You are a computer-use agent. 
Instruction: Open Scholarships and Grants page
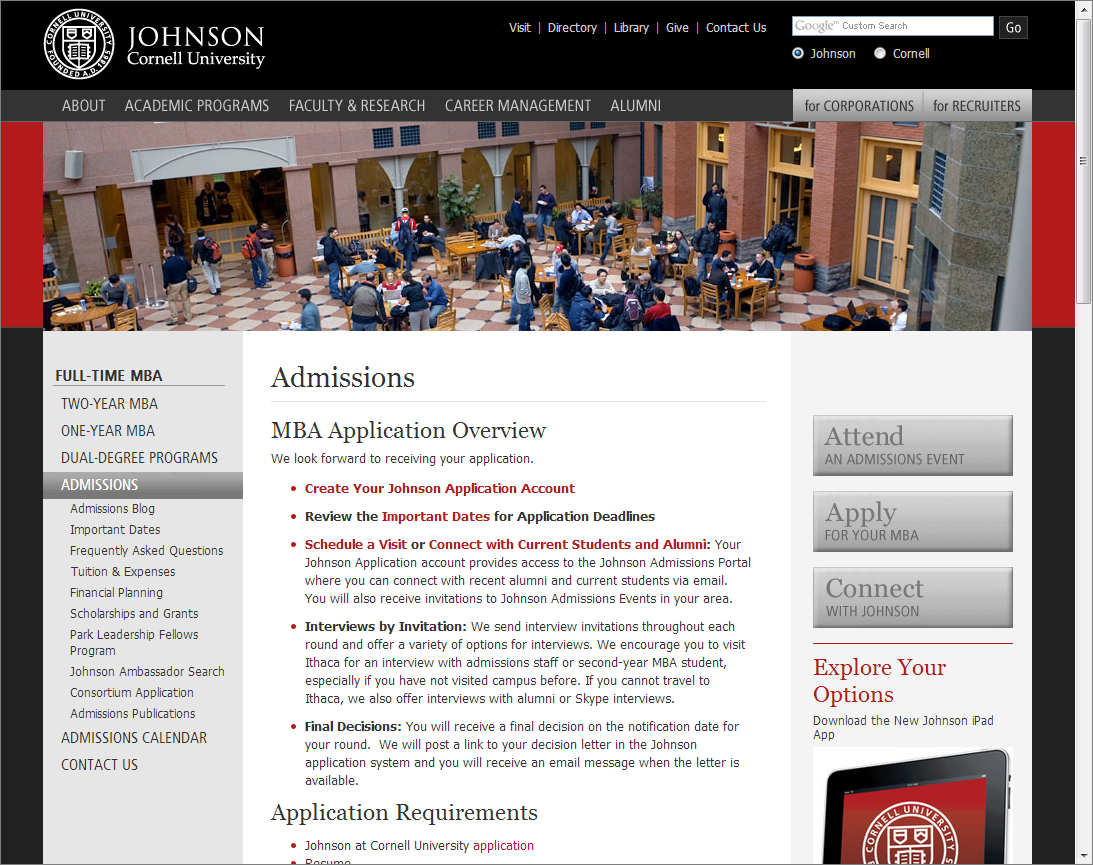pos(134,613)
